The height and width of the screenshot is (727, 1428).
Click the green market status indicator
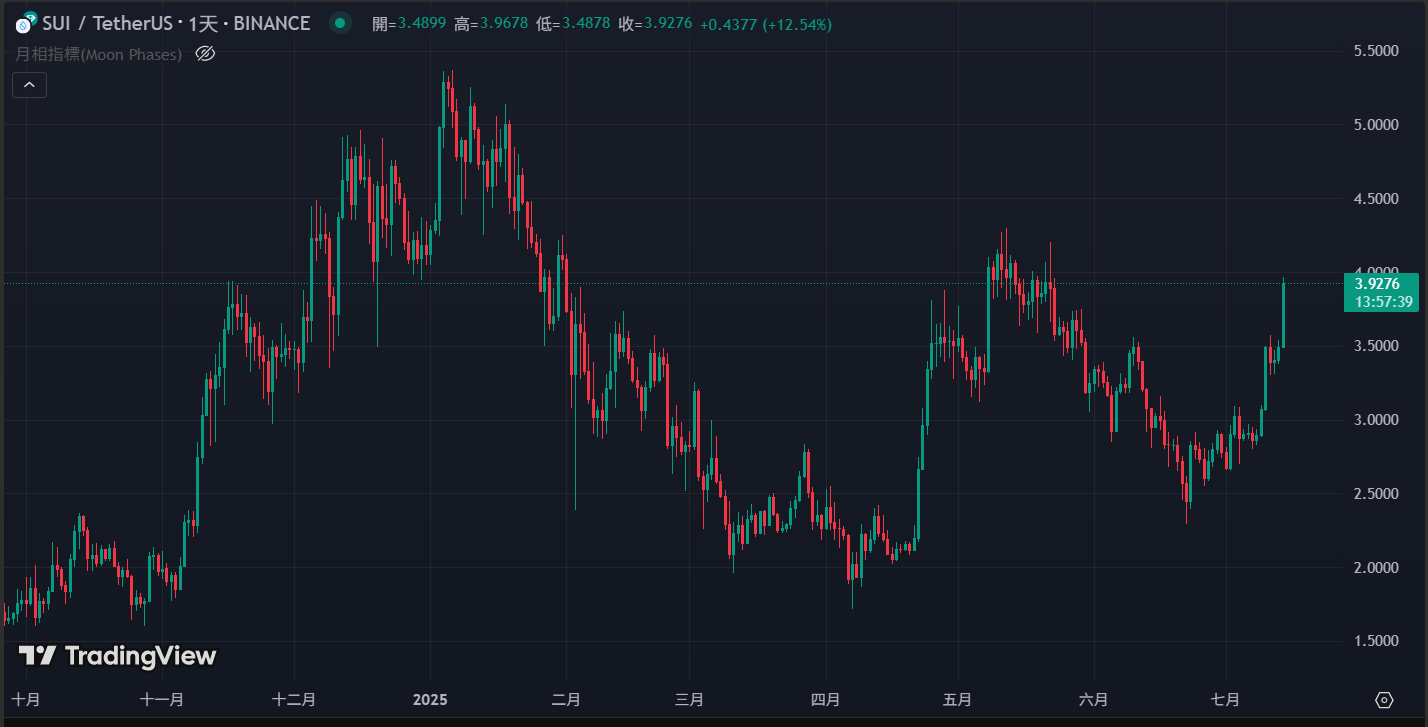click(x=341, y=23)
